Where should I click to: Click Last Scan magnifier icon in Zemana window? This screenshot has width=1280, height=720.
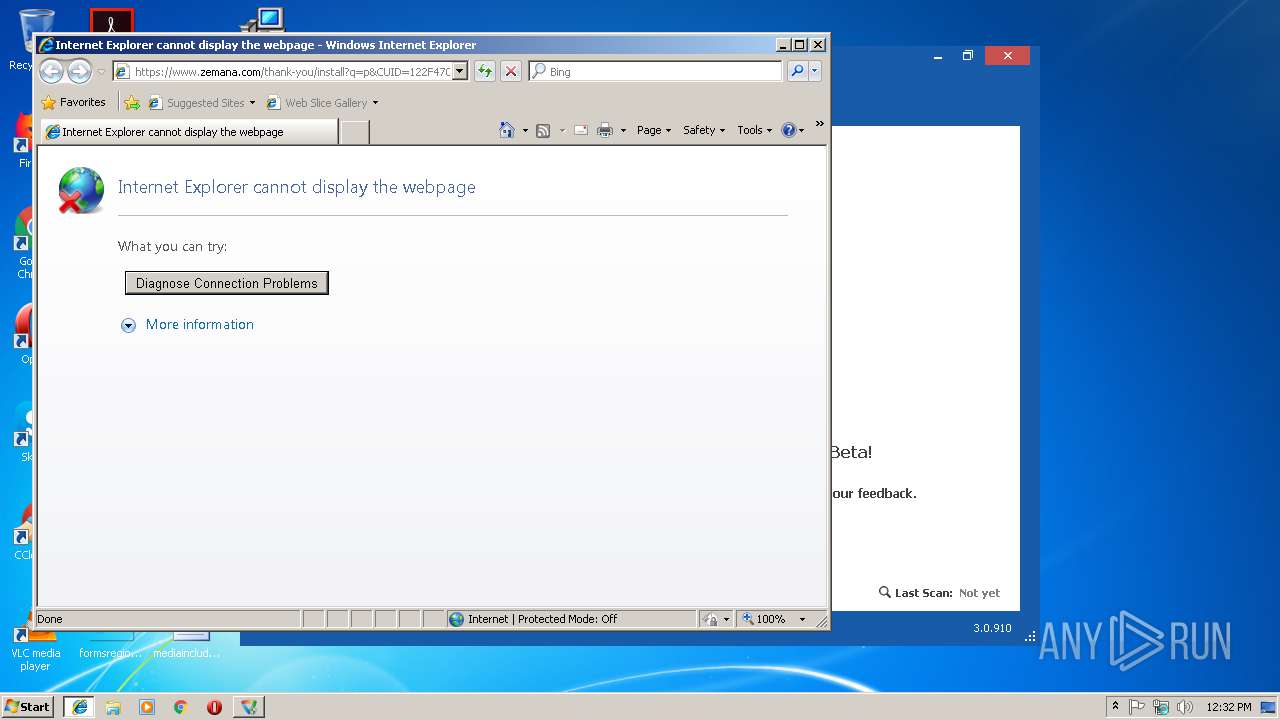tap(885, 592)
